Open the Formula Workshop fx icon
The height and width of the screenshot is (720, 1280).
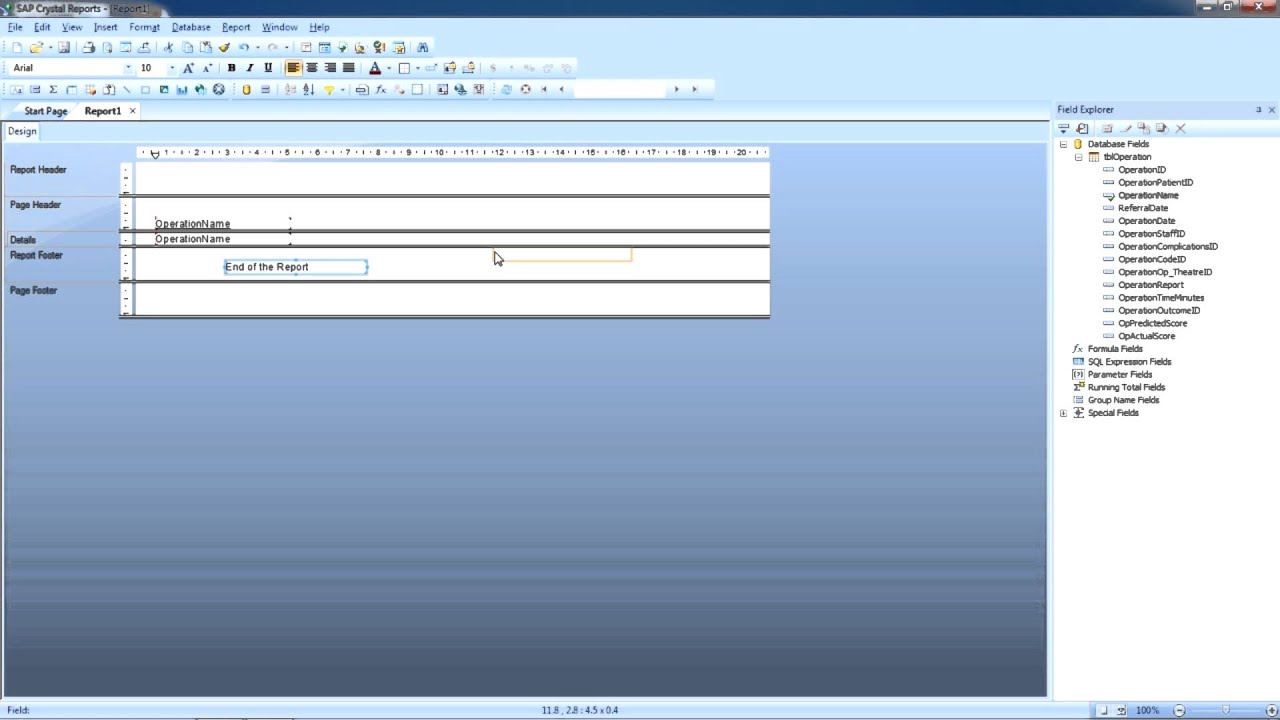click(x=381, y=89)
